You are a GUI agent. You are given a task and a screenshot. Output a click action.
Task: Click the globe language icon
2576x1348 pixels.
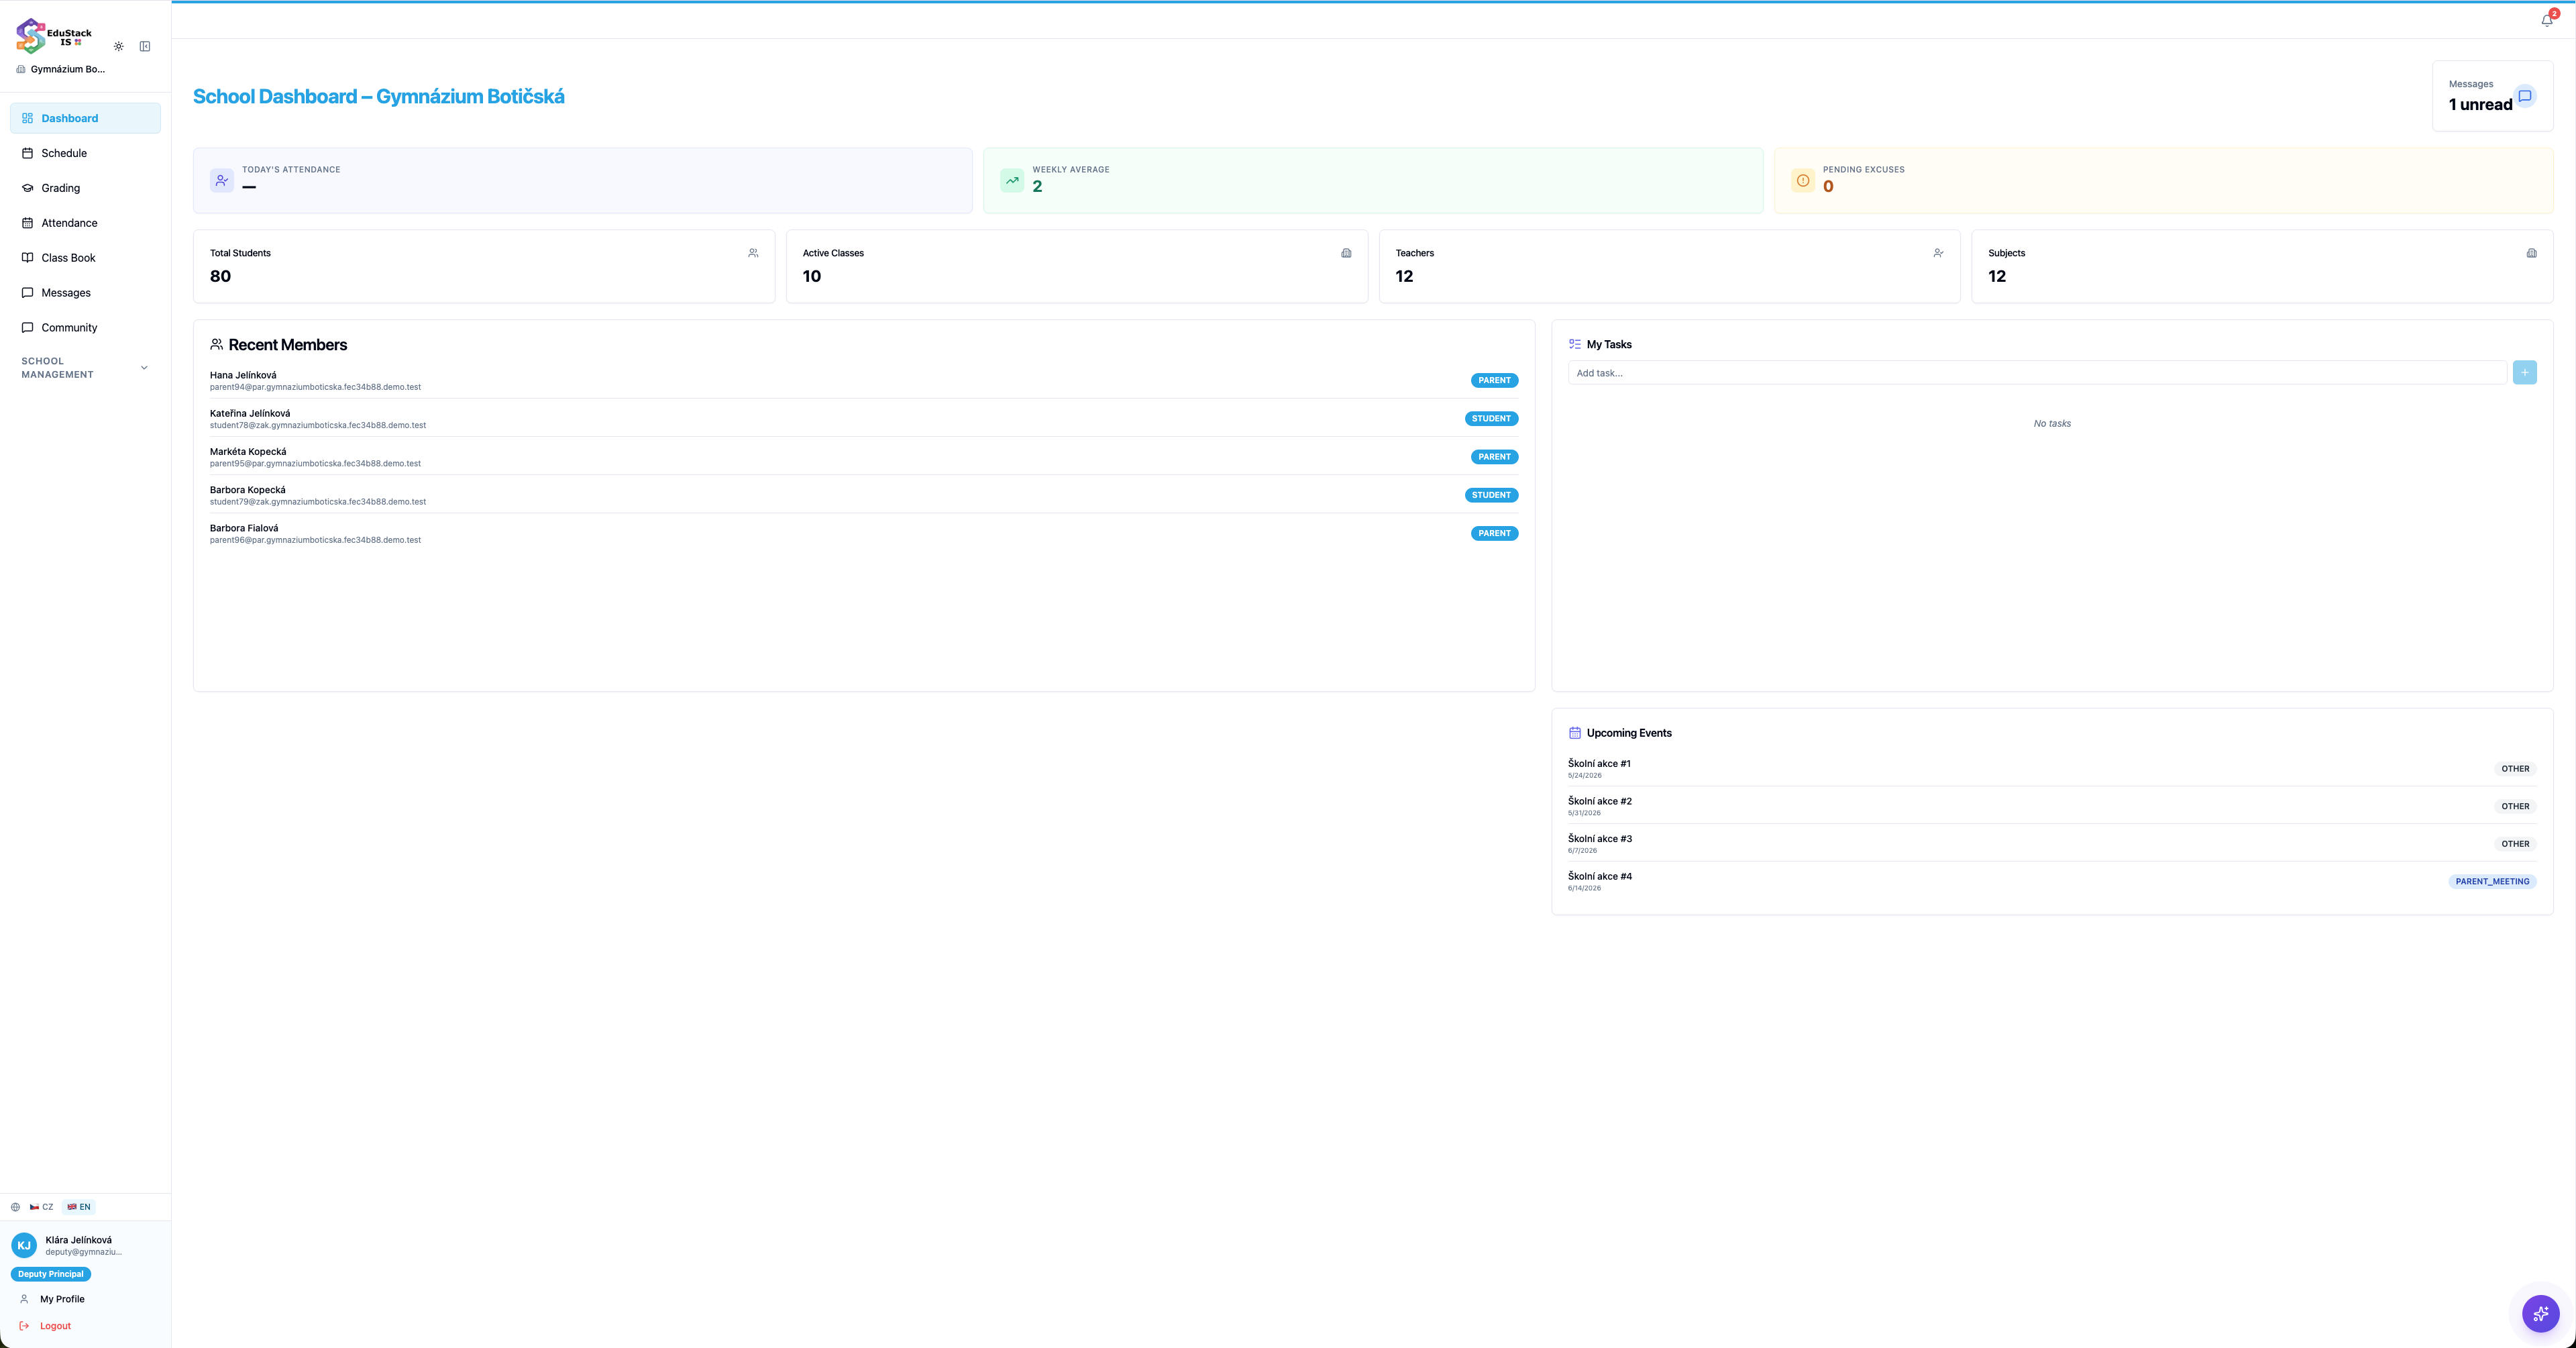15,1207
